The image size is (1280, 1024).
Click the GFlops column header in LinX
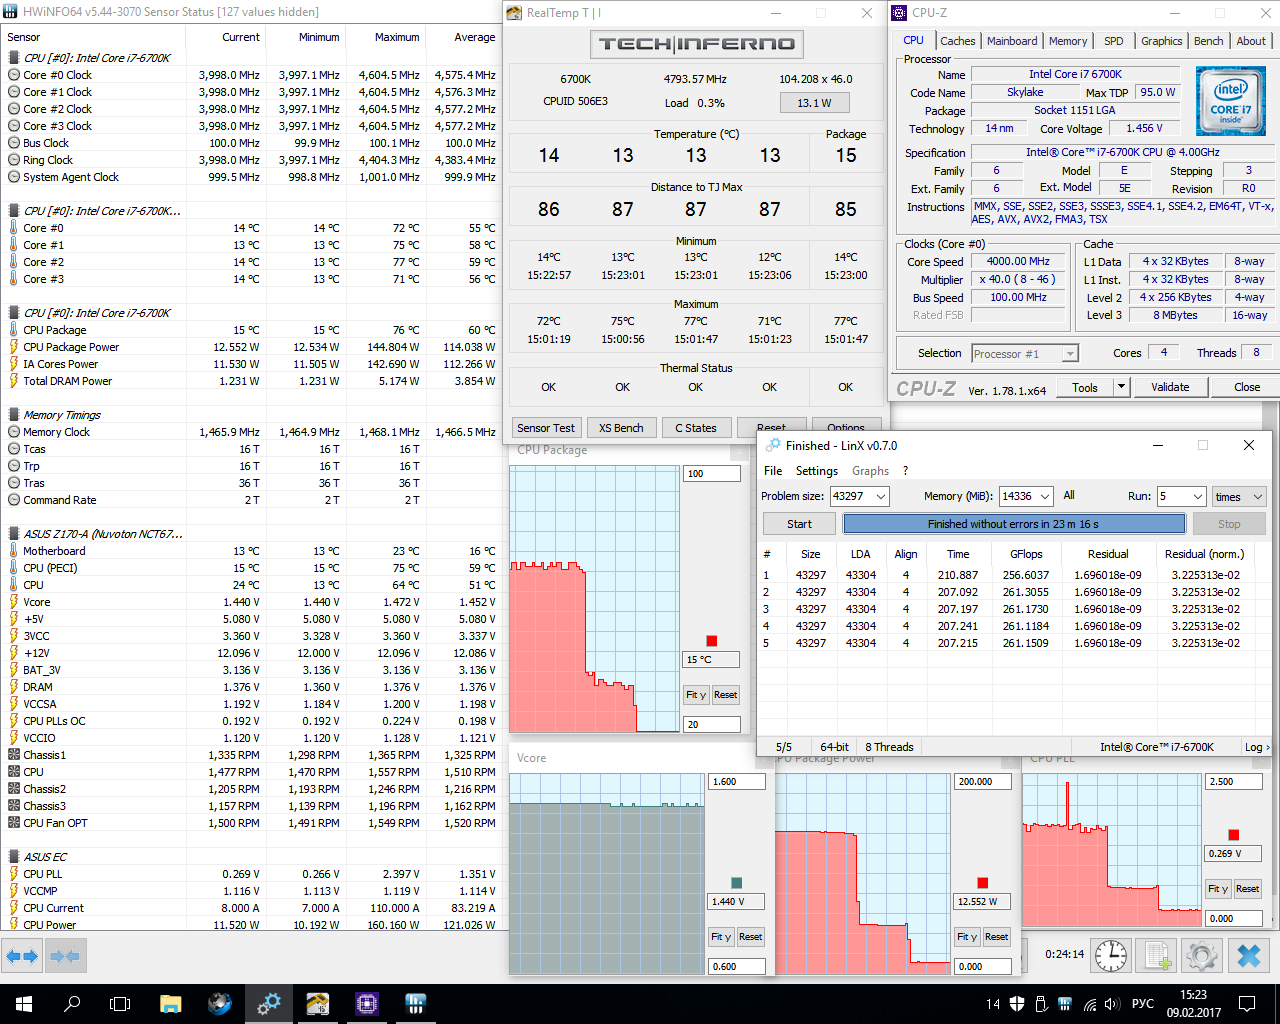pos(1026,554)
